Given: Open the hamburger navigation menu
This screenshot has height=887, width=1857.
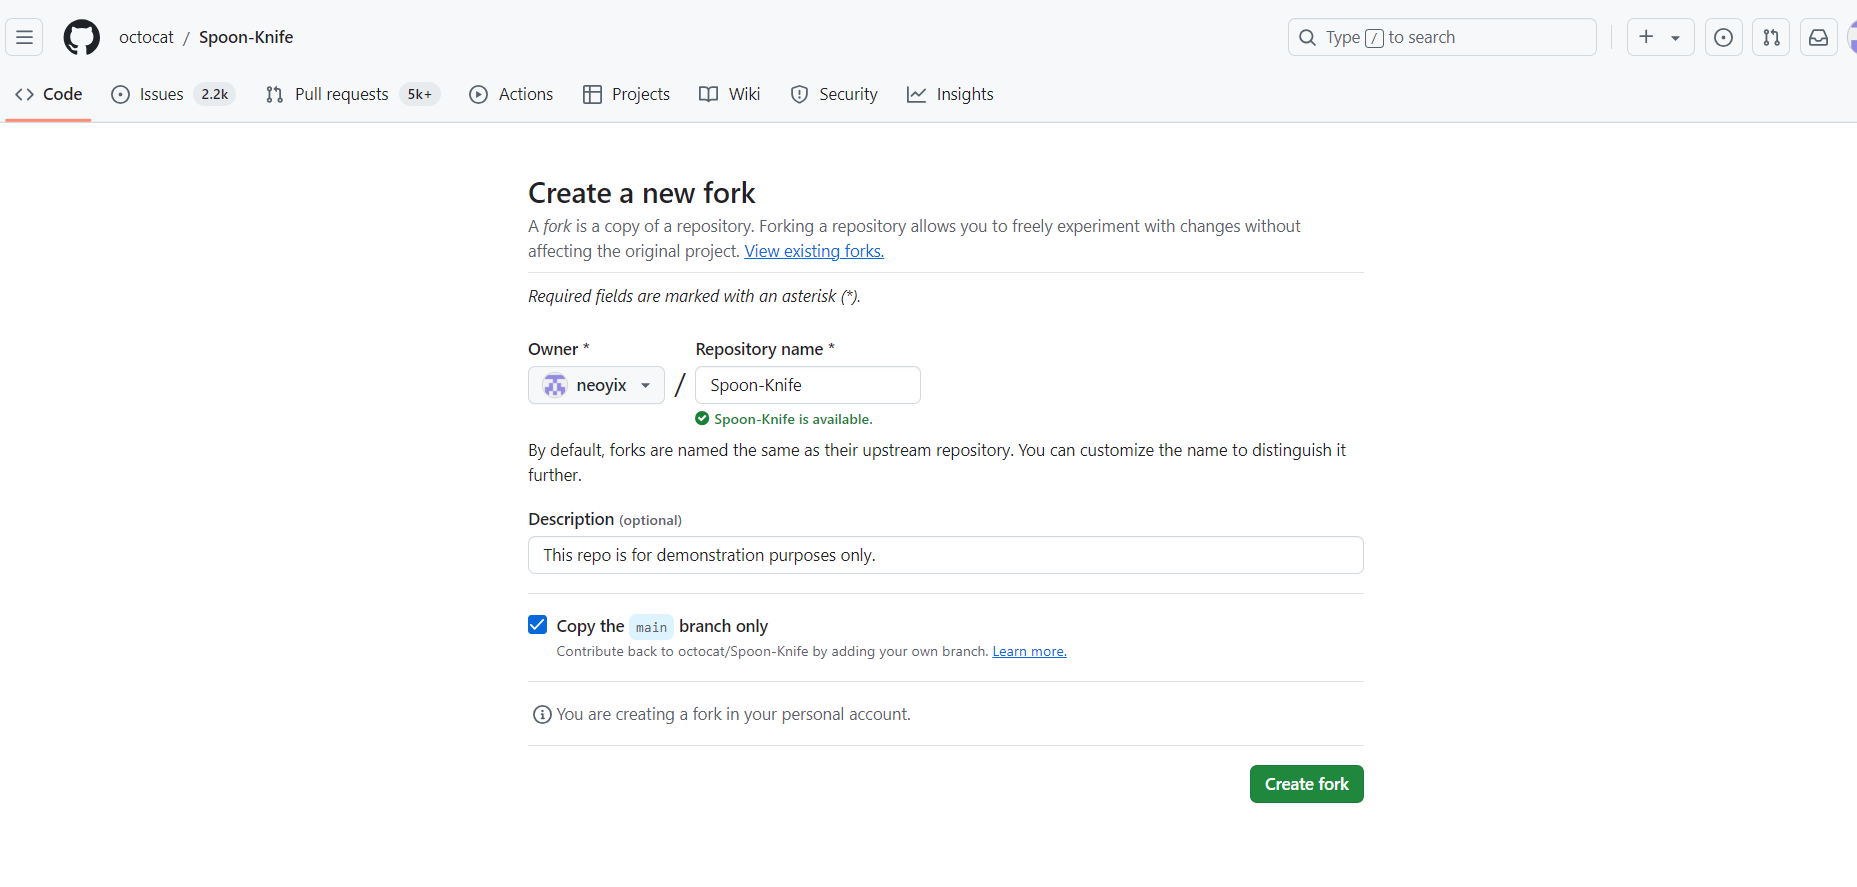Looking at the screenshot, I should click(25, 37).
